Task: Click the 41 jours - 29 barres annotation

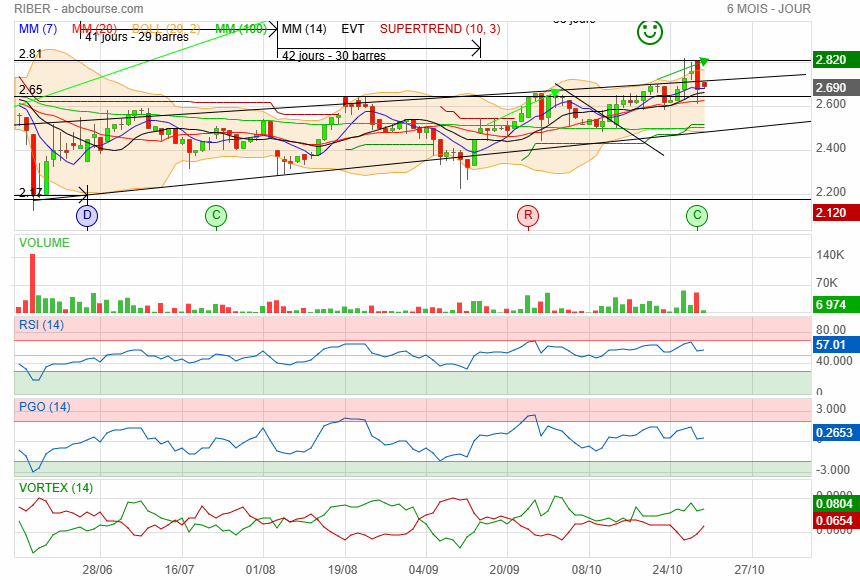Action: pyautogui.click(x=137, y=37)
